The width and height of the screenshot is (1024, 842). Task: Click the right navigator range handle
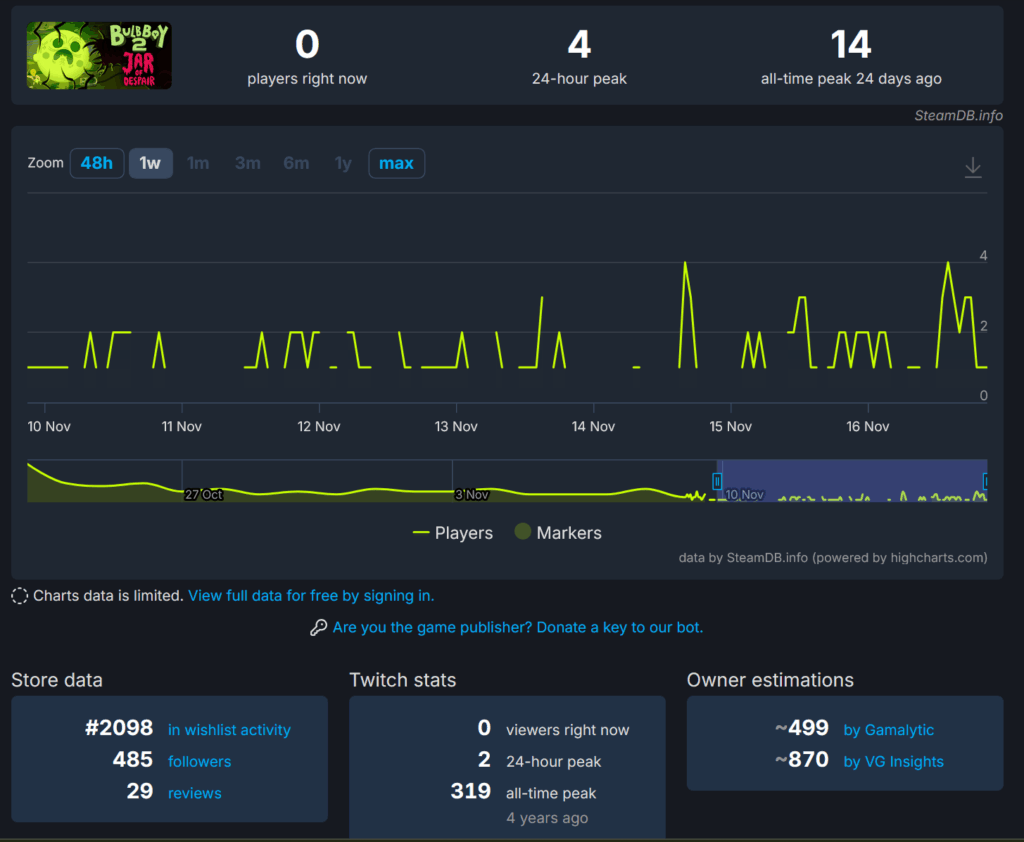click(x=986, y=481)
